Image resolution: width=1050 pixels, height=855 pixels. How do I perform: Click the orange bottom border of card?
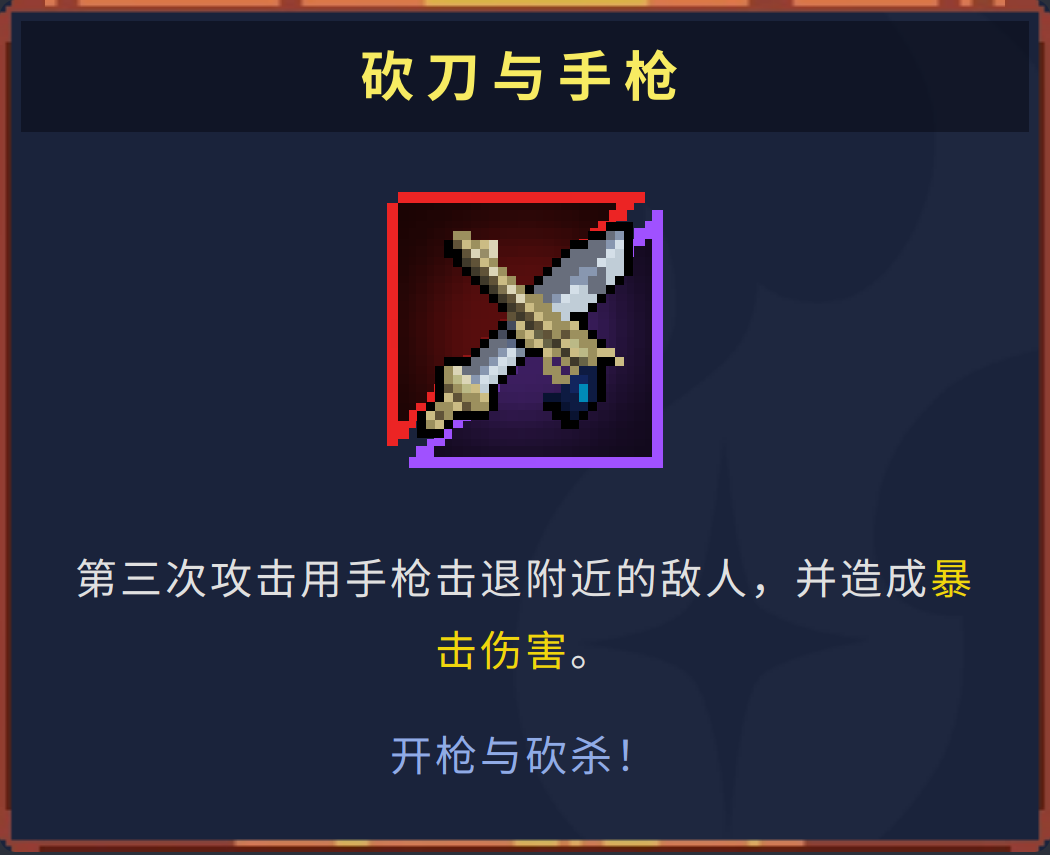pyautogui.click(x=525, y=847)
